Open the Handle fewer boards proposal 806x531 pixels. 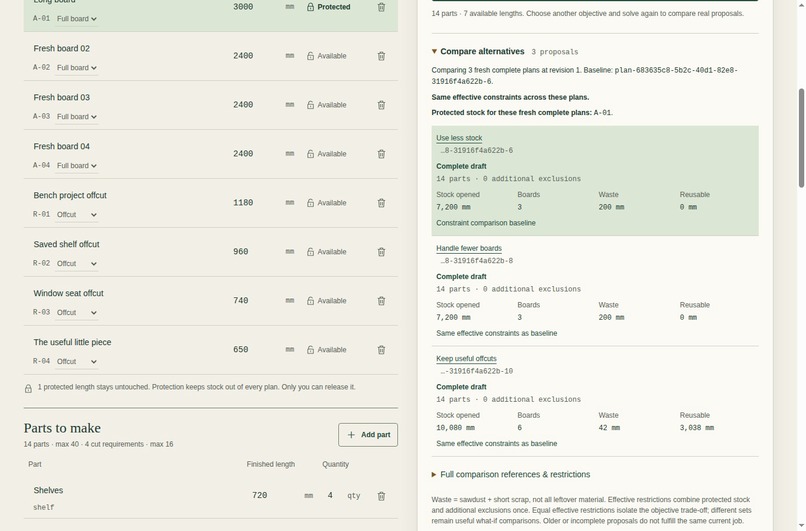[x=469, y=248]
